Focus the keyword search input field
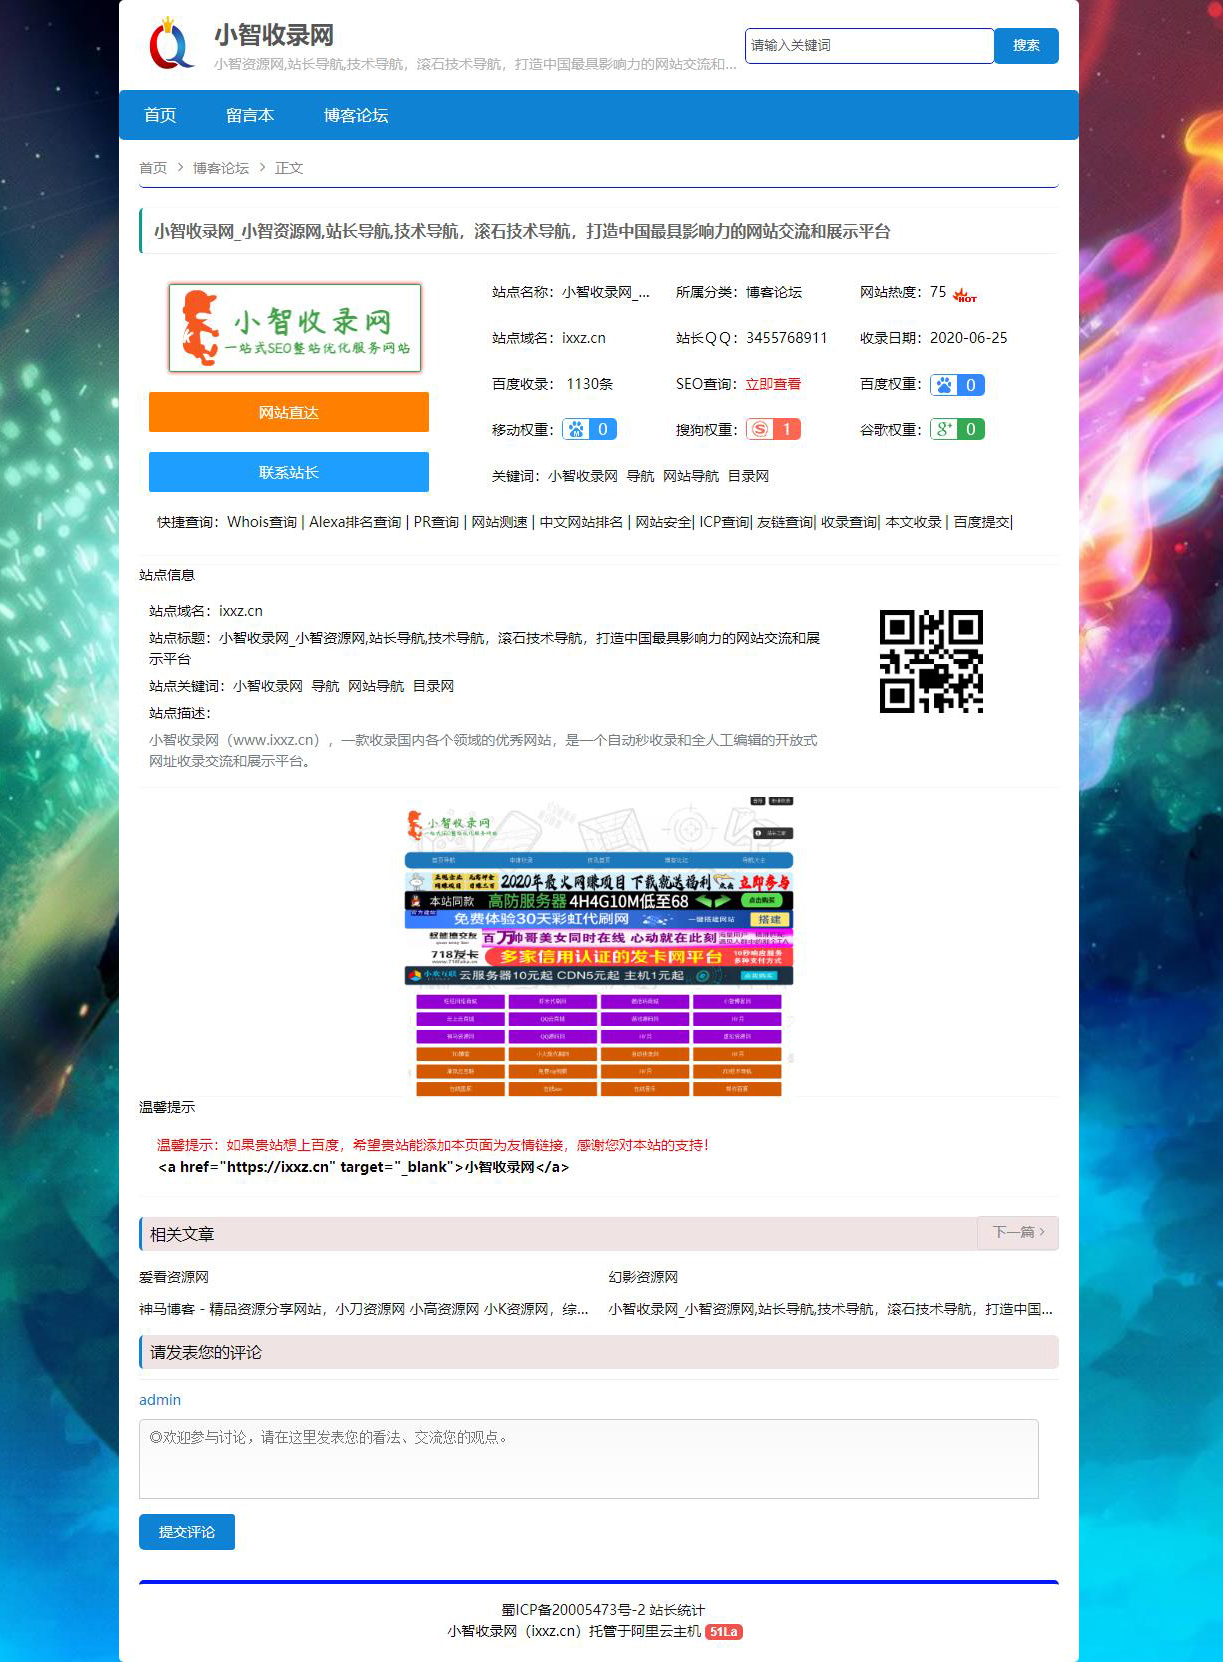Screen dimensions: 1223x1662 pyautogui.click(x=868, y=46)
